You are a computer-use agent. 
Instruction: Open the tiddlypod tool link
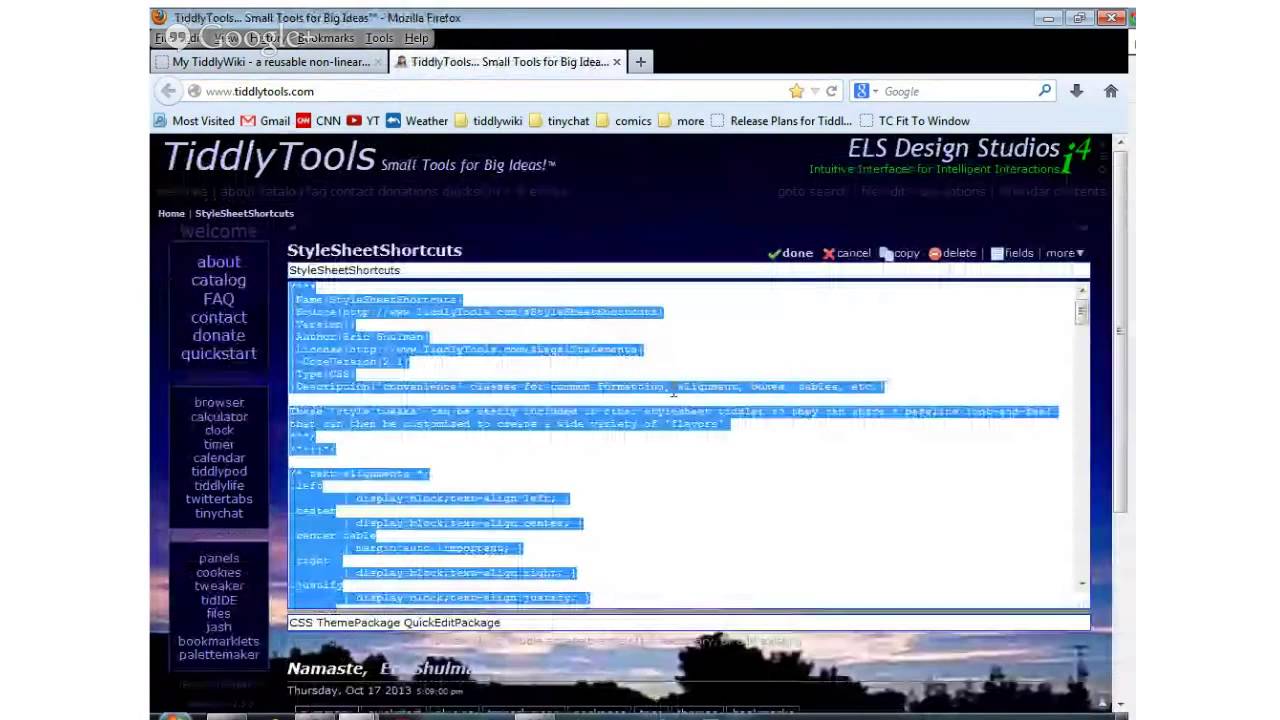(x=219, y=471)
